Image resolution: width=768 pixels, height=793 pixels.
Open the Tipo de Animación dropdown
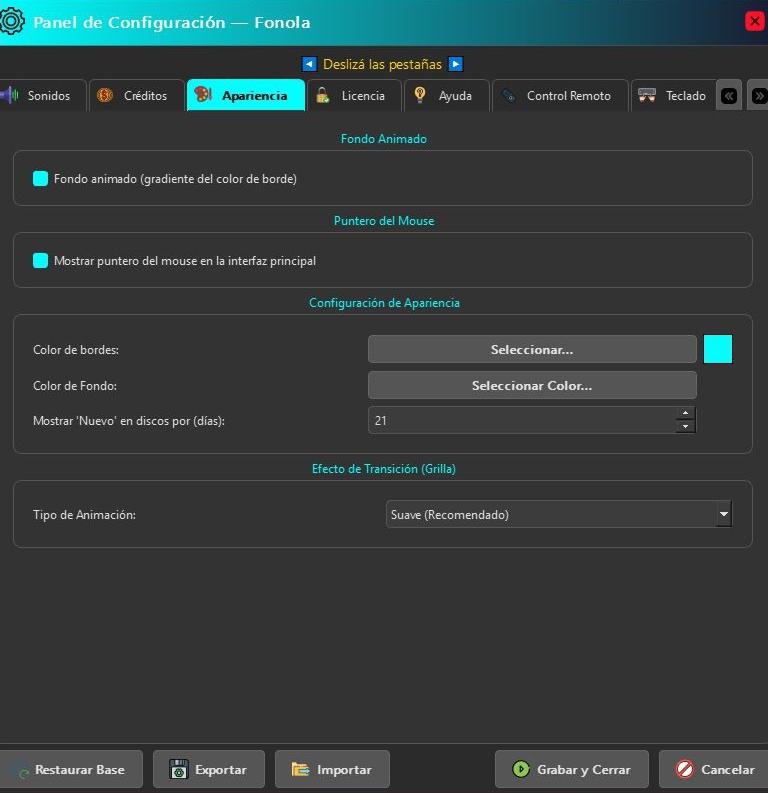click(559, 514)
